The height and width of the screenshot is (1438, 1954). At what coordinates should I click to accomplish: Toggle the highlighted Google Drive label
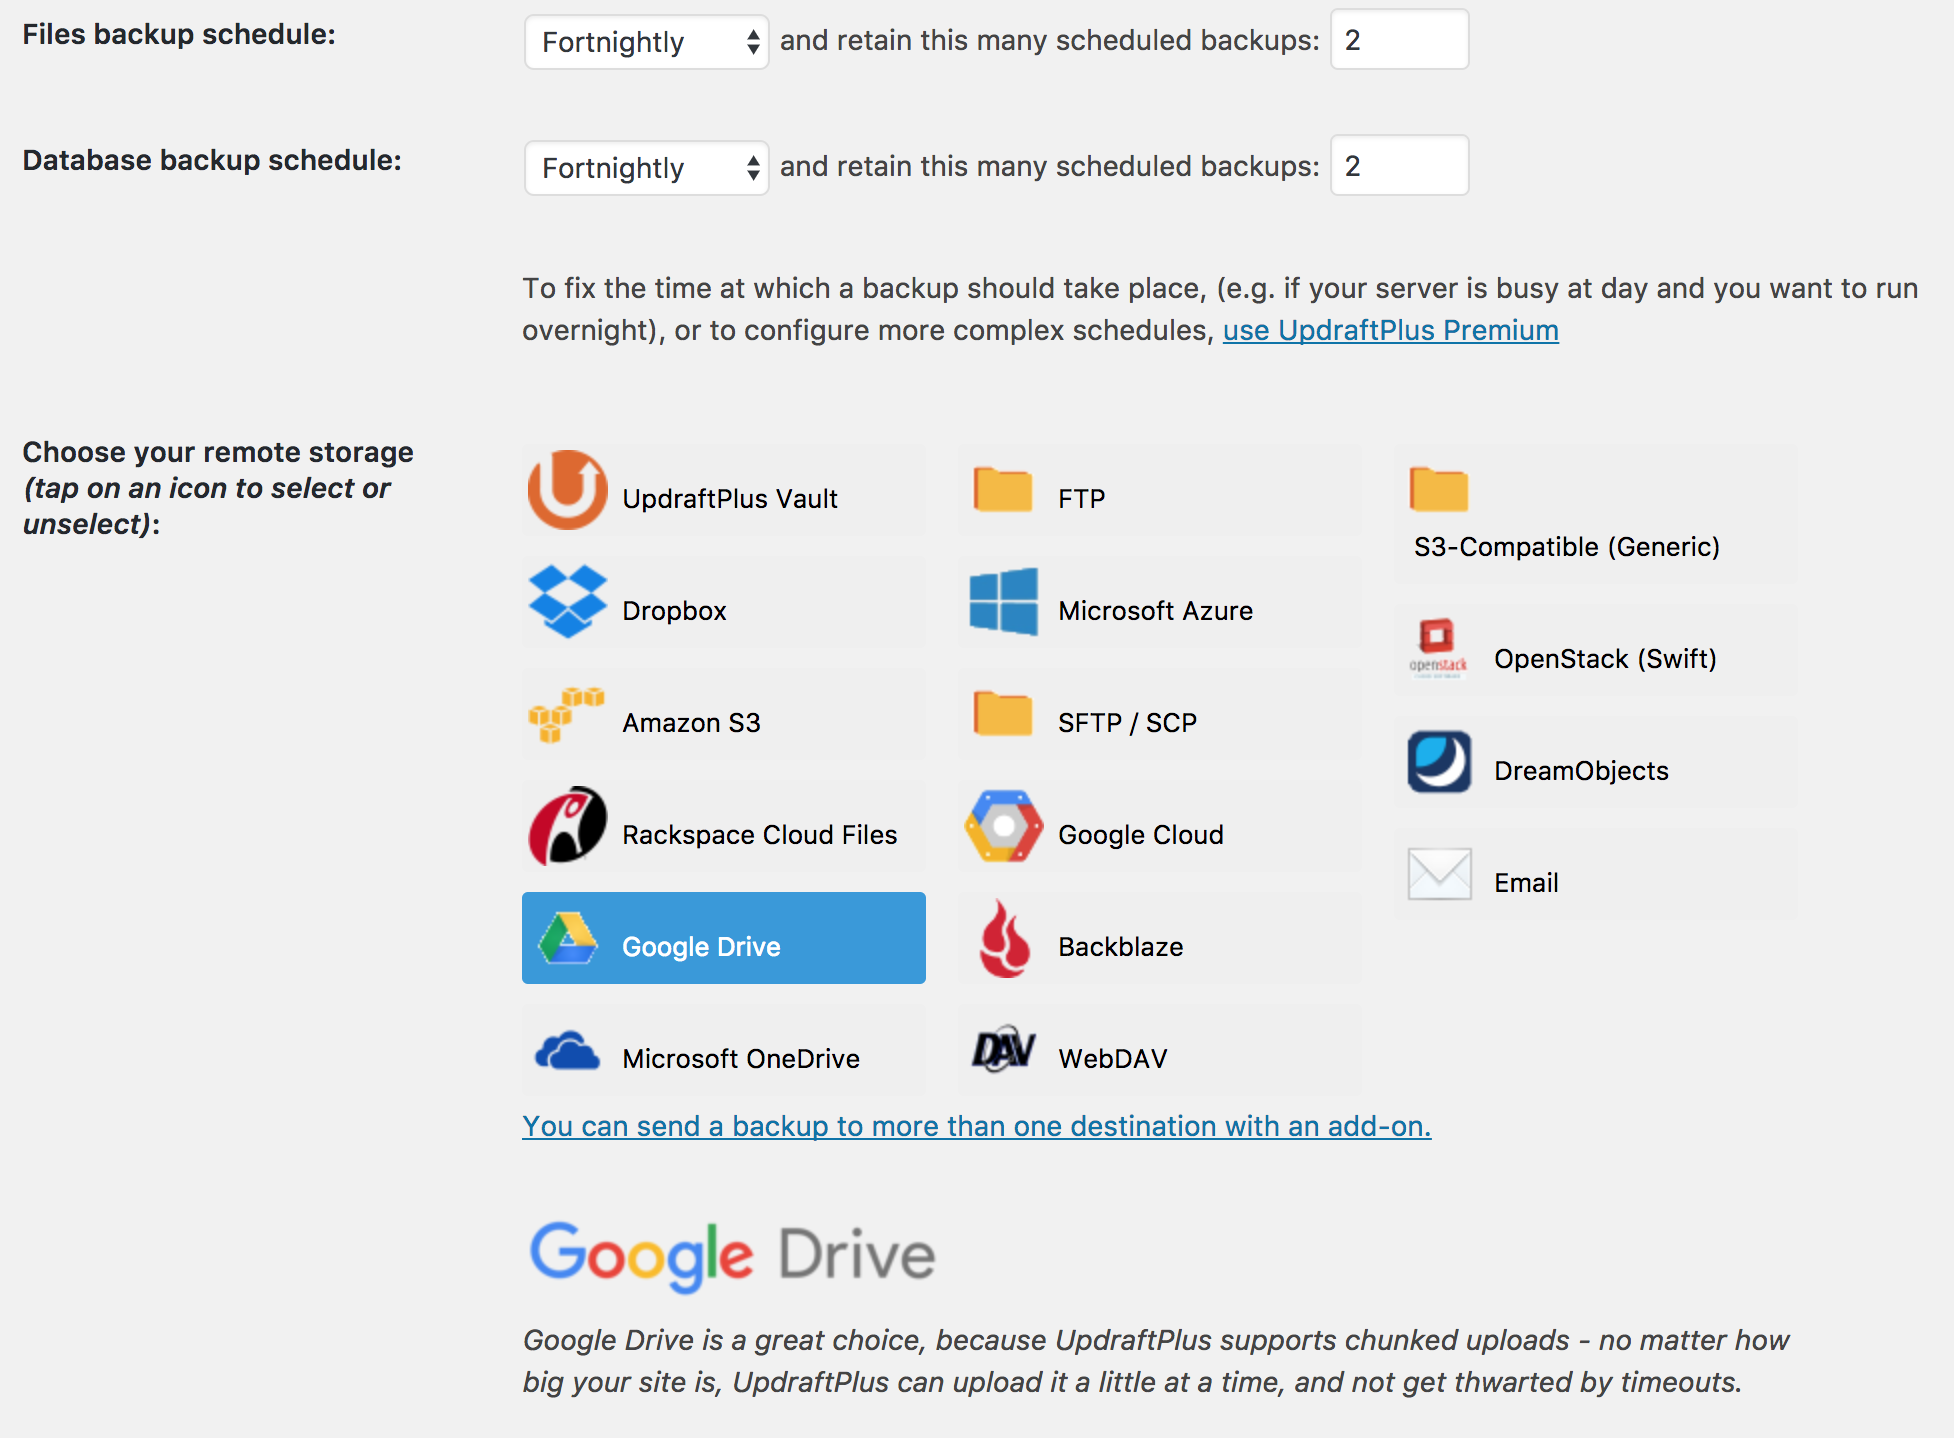701,947
